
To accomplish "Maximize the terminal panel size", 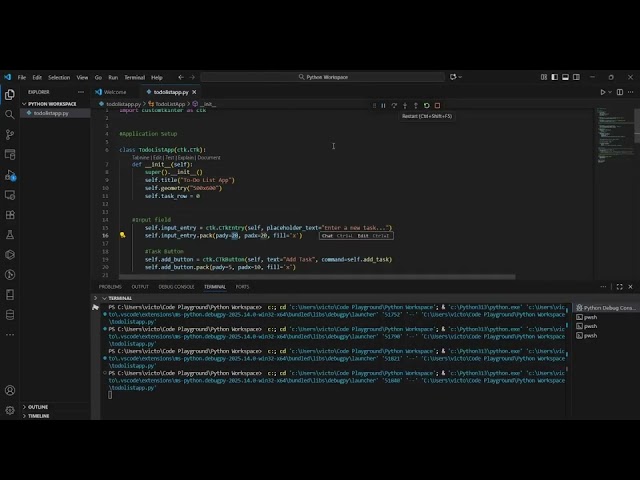I will pyautogui.click(x=620, y=287).
